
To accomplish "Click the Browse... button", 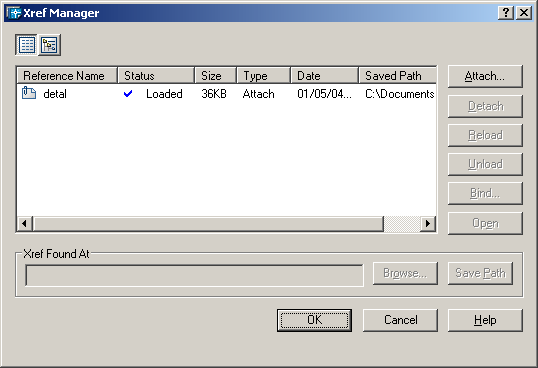I will point(405,273).
